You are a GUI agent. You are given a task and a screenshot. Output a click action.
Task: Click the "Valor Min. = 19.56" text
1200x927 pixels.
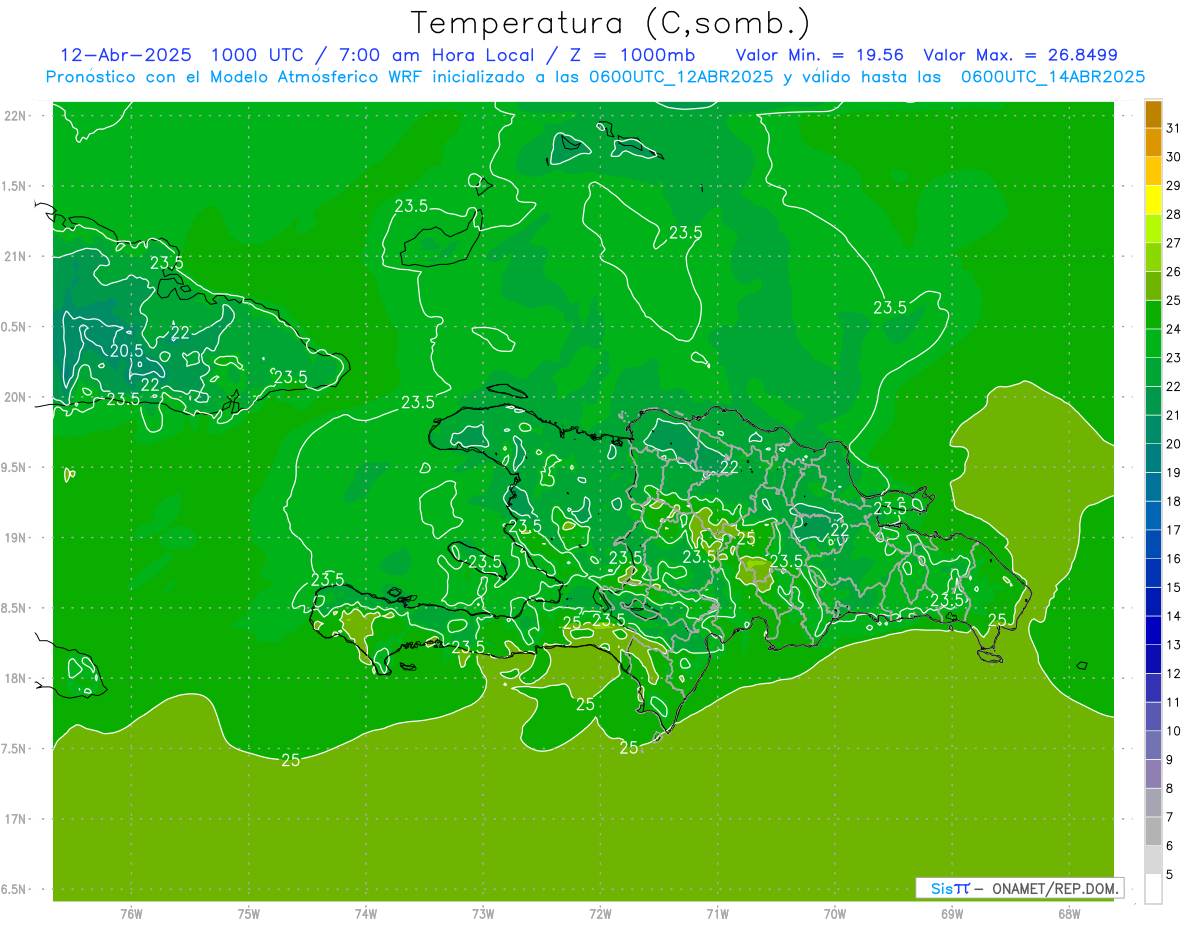(x=819, y=54)
